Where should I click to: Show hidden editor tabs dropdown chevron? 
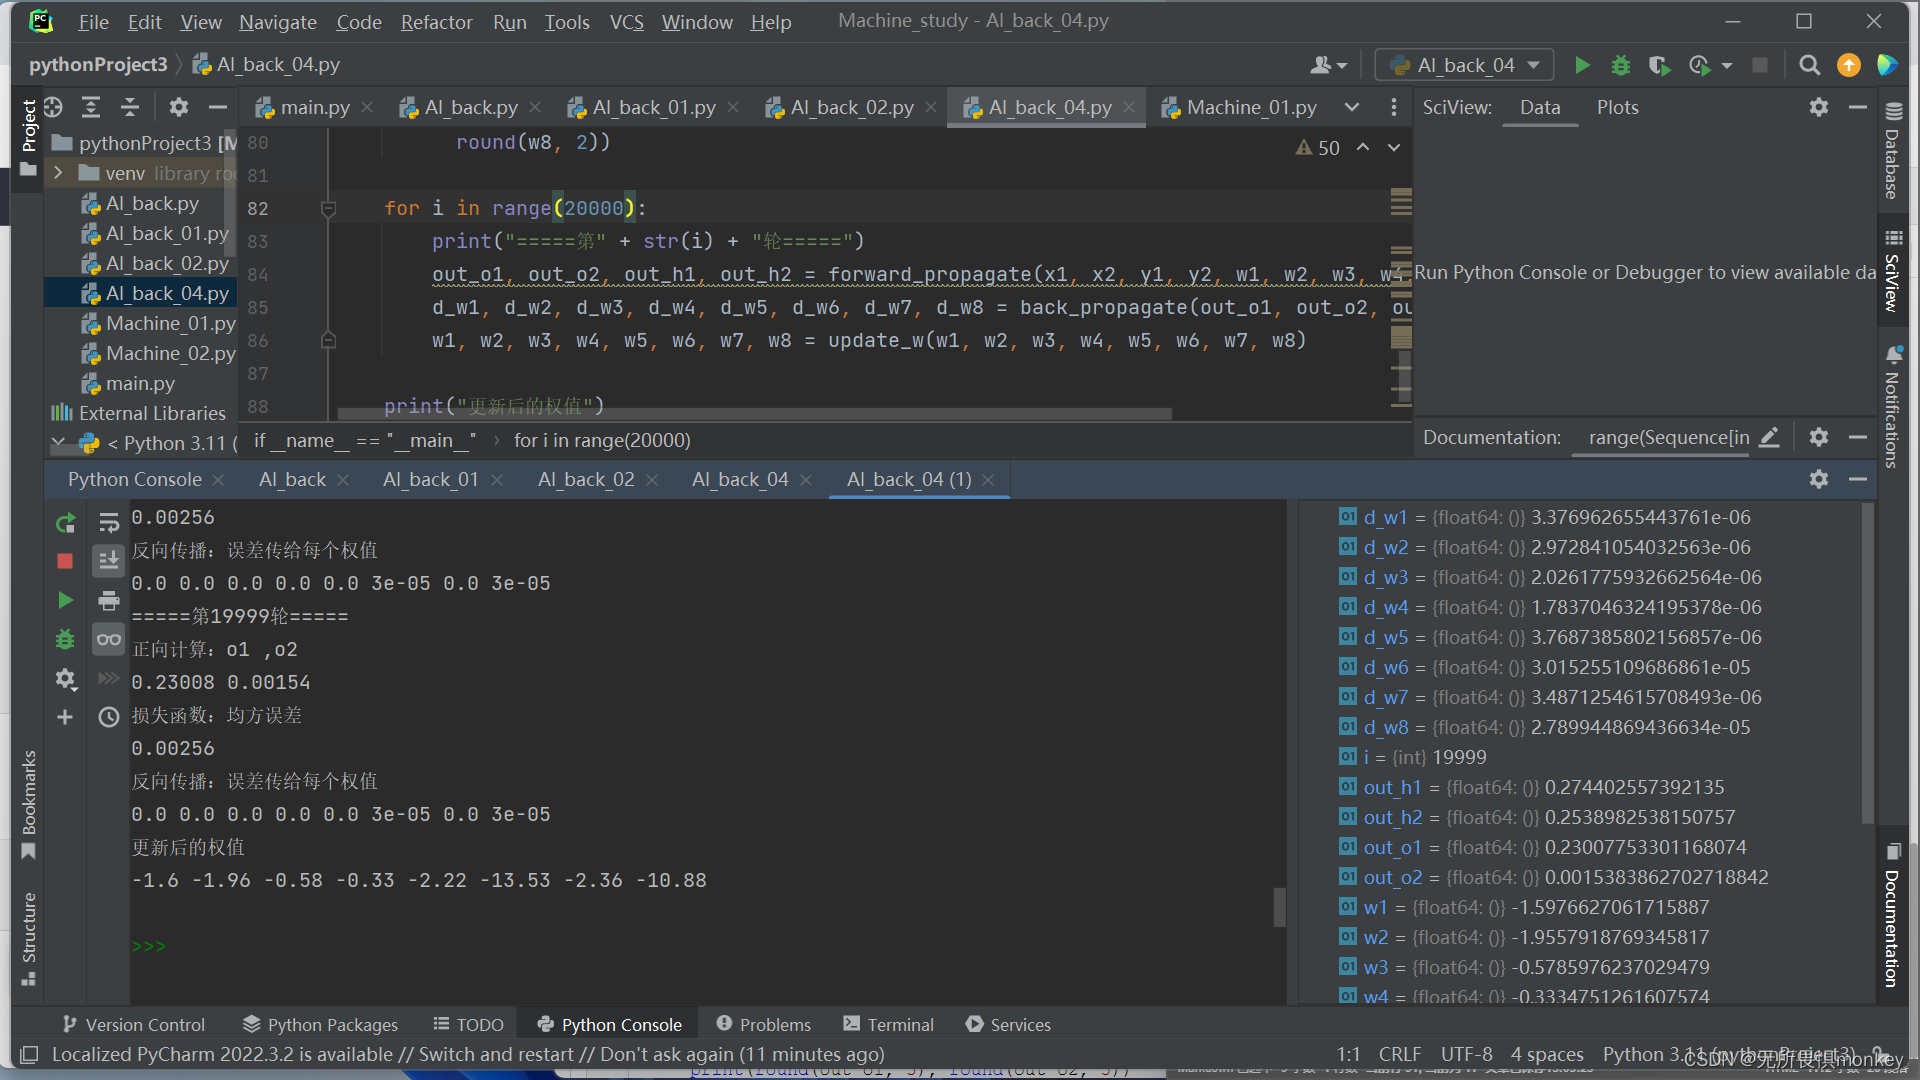click(x=1352, y=107)
